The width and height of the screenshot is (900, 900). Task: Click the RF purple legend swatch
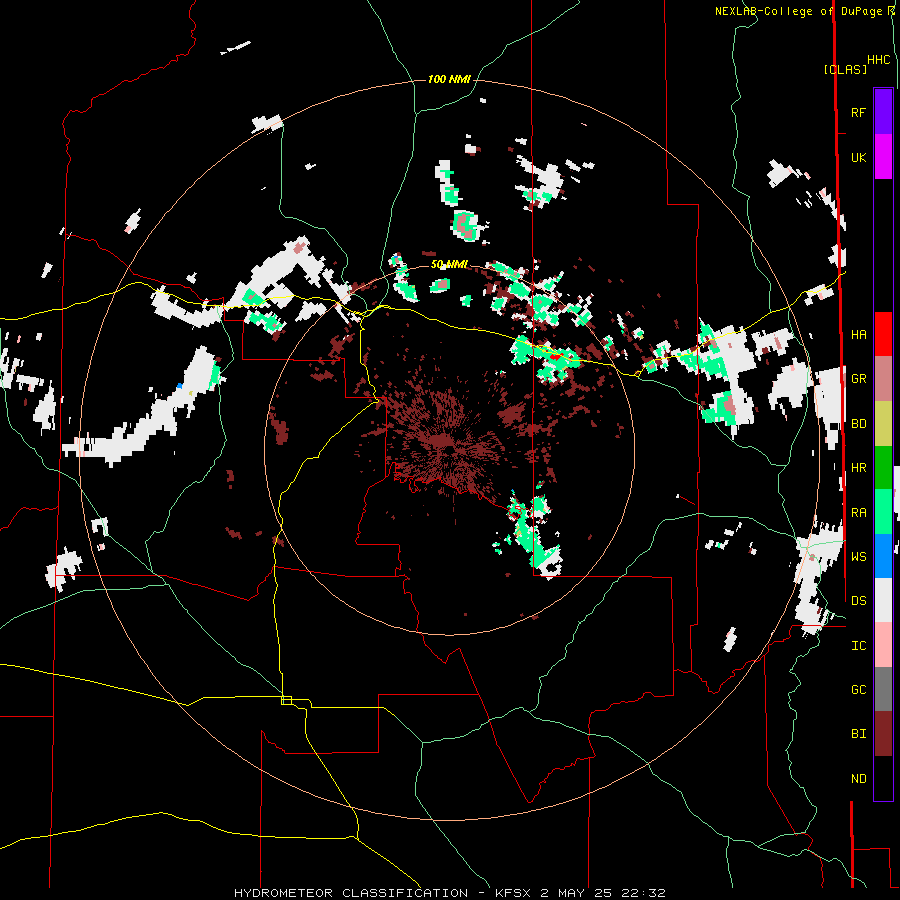click(x=883, y=112)
